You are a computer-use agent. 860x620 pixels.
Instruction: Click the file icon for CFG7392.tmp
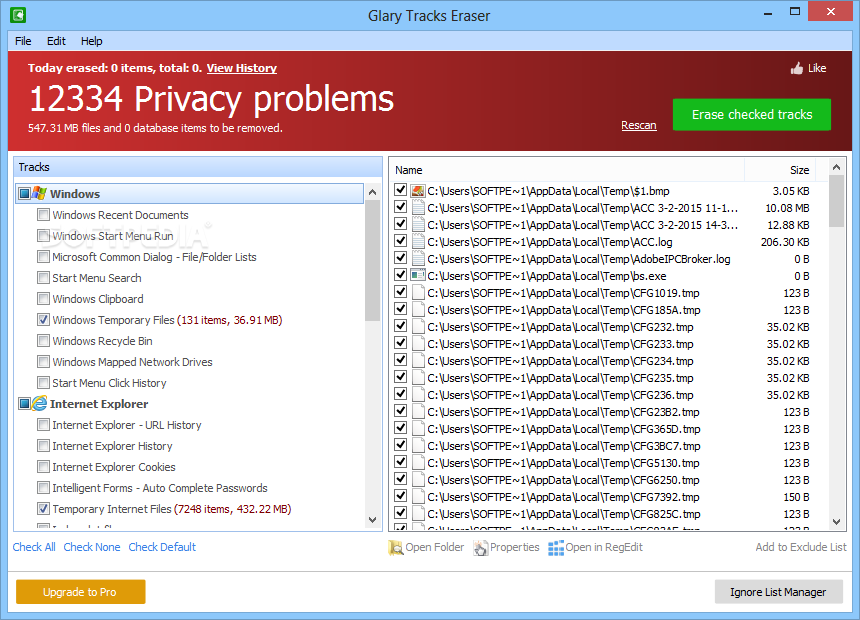[x=418, y=497]
